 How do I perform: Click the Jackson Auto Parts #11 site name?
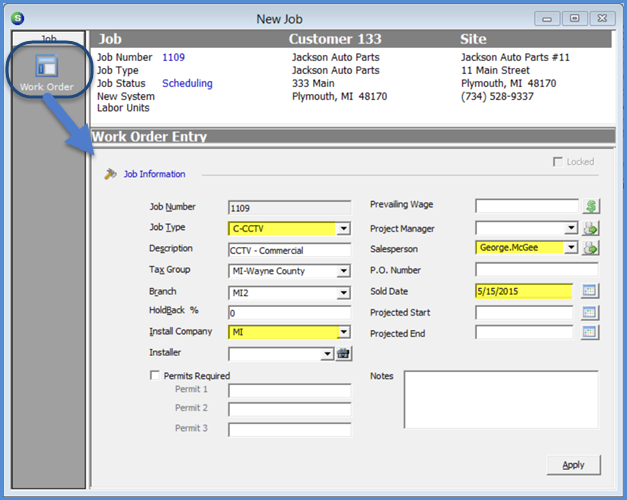click(515, 57)
